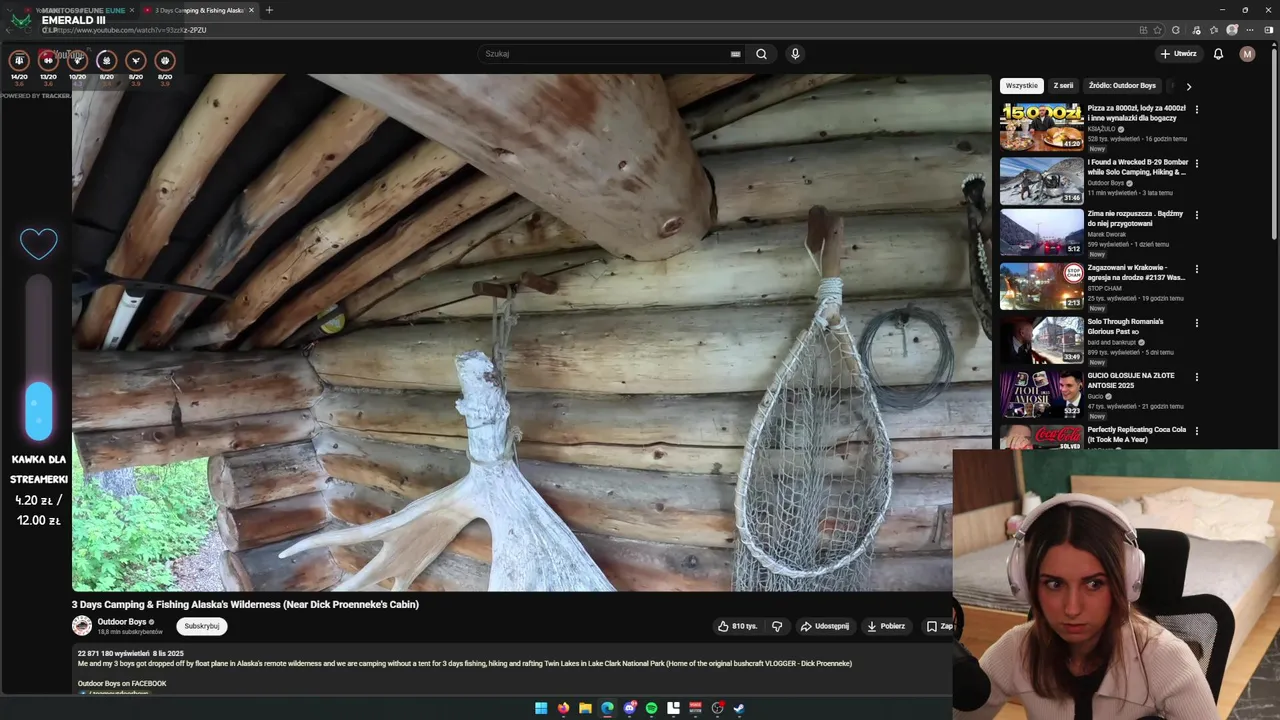This screenshot has width=1280, height=720.
Task: Open the Outdoor Boys channel name link
Action: click(122, 622)
